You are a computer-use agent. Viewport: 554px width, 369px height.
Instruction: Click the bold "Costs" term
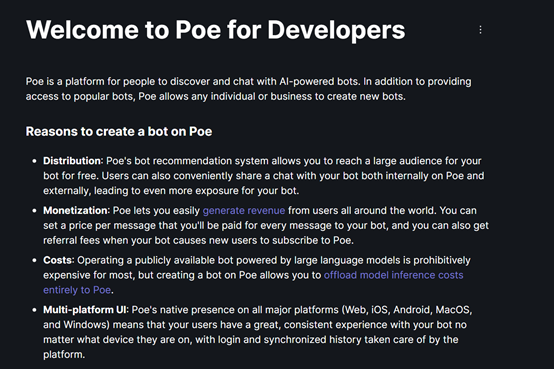click(58, 260)
